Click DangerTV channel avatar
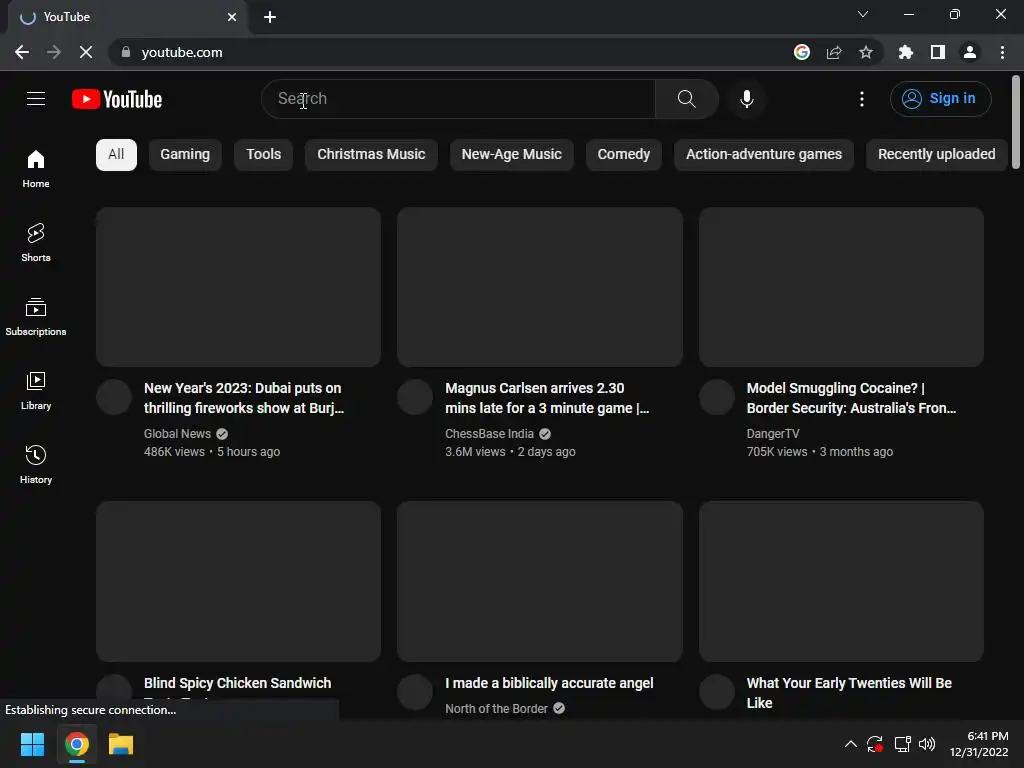 click(x=717, y=397)
